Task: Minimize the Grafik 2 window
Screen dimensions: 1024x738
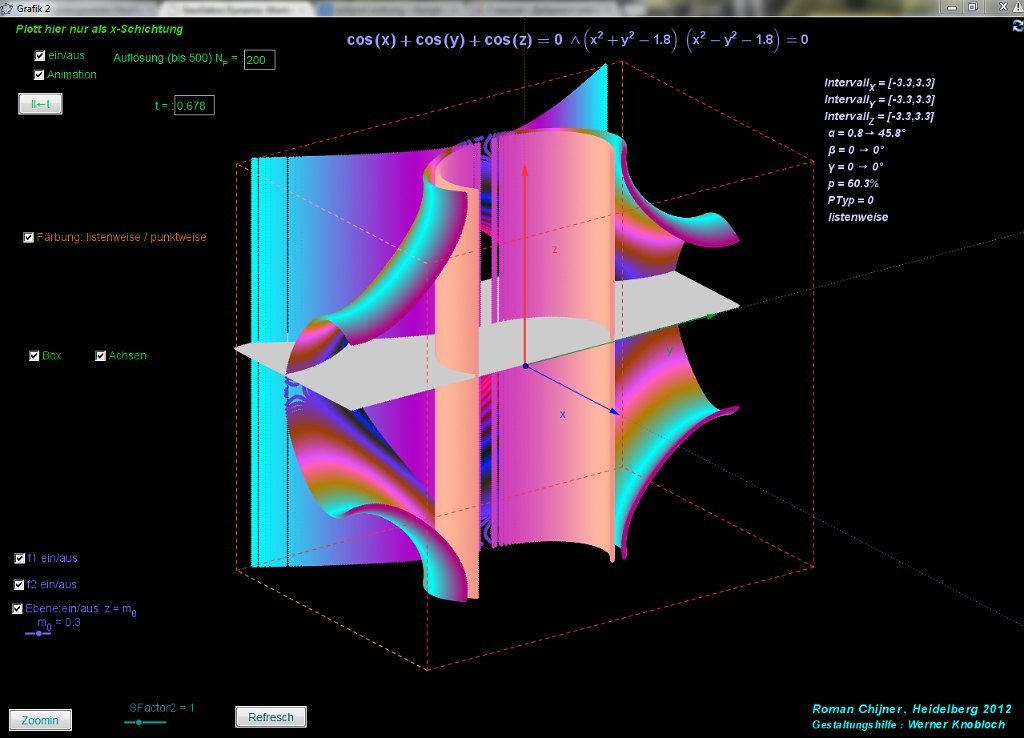Action: 950,7
